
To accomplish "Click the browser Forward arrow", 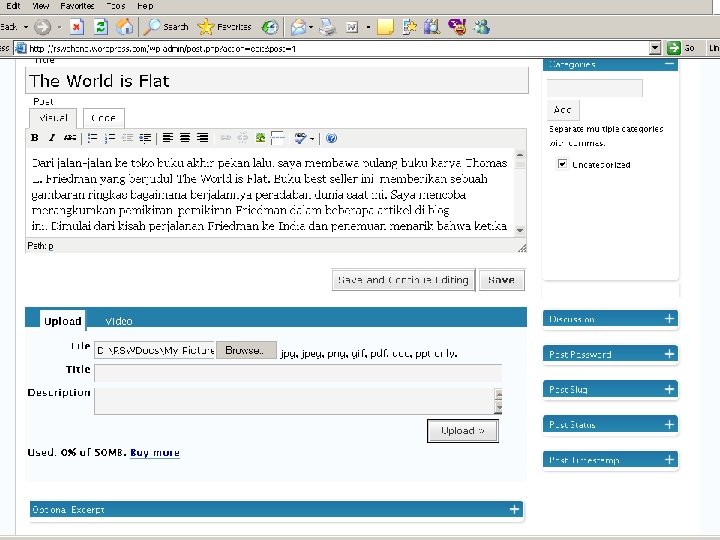I will pos(43,27).
